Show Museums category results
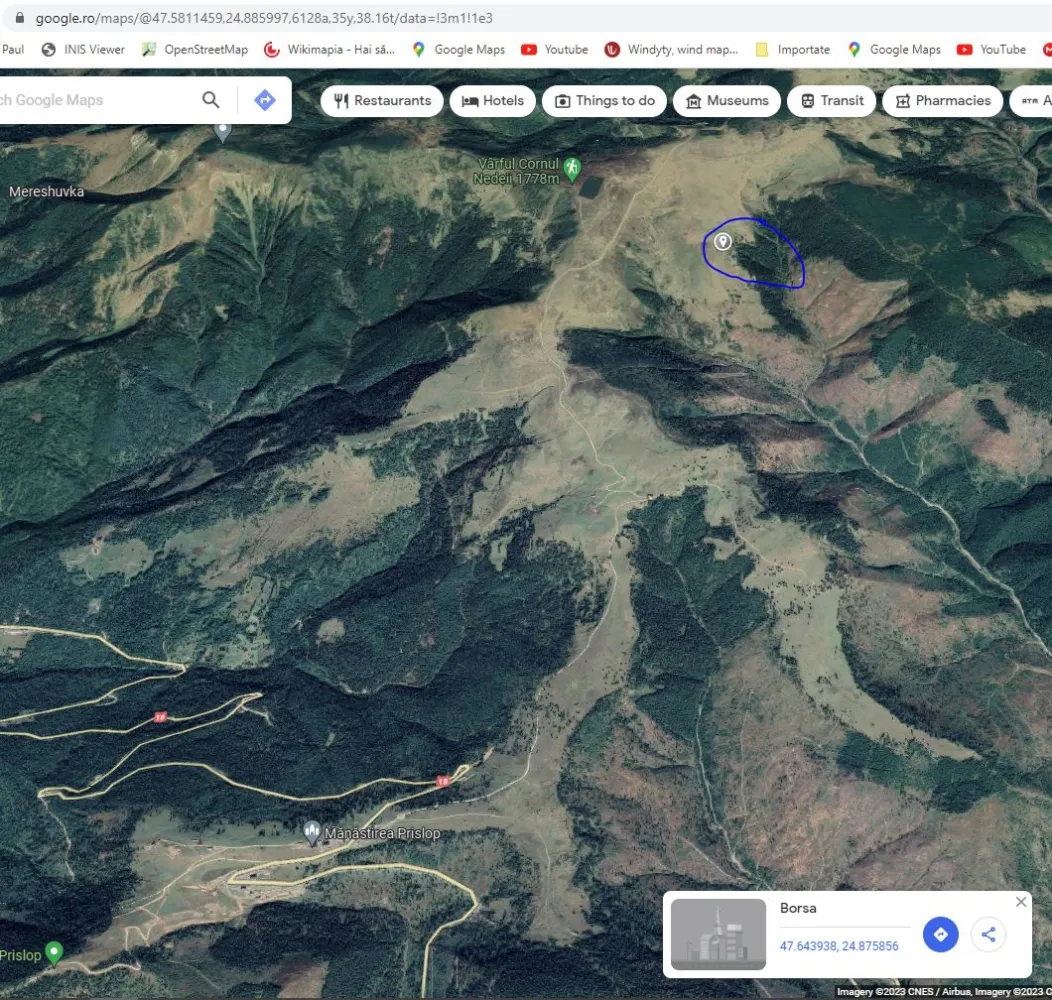The height and width of the screenshot is (1000, 1052). coord(727,101)
